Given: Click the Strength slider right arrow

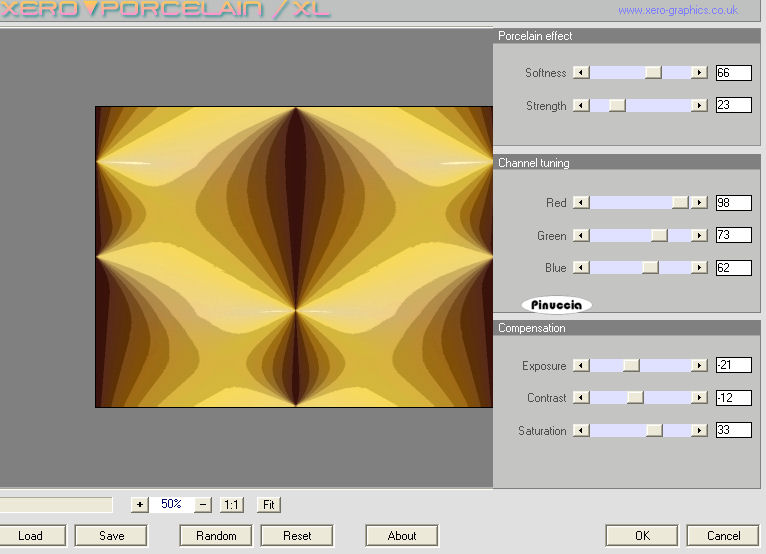Looking at the screenshot, I should (700, 105).
